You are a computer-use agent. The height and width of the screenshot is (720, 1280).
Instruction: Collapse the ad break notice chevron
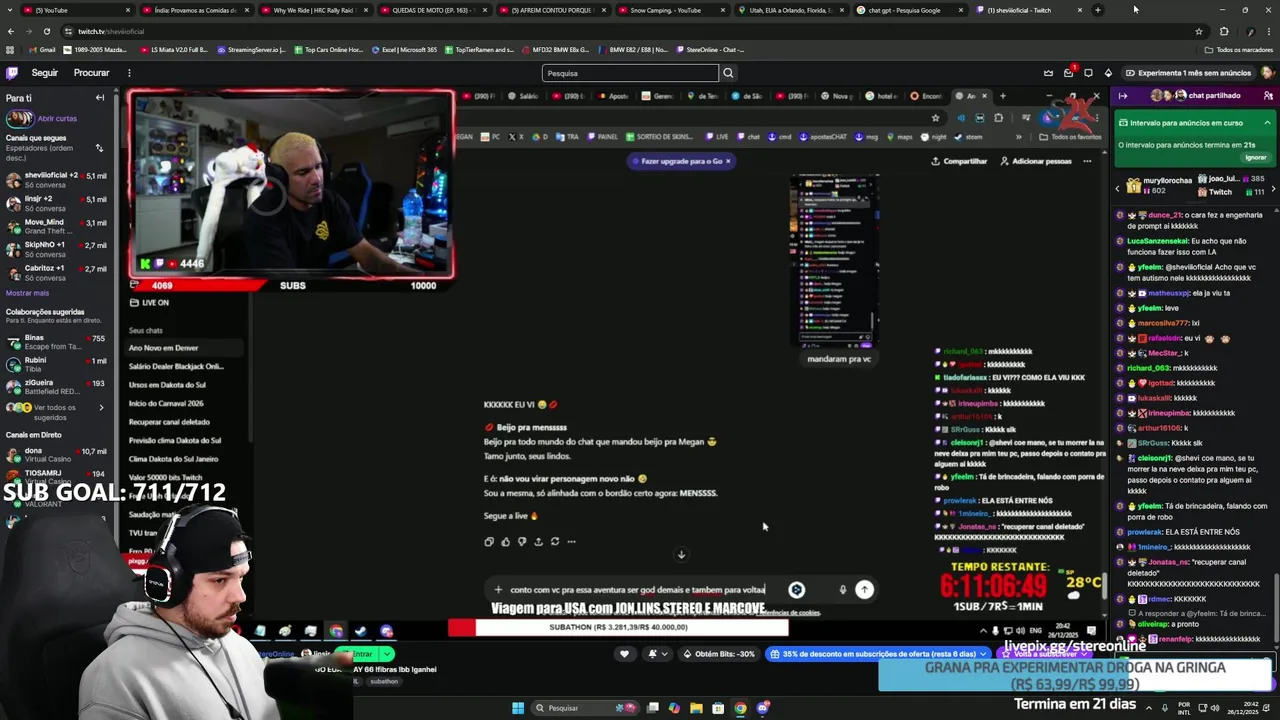tap(1267, 123)
